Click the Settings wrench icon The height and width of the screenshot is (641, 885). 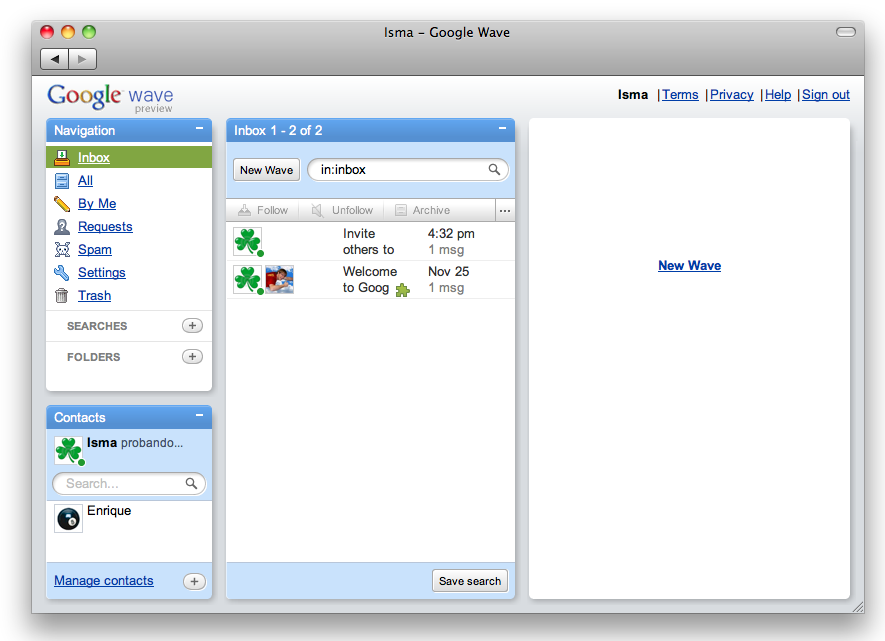click(62, 273)
